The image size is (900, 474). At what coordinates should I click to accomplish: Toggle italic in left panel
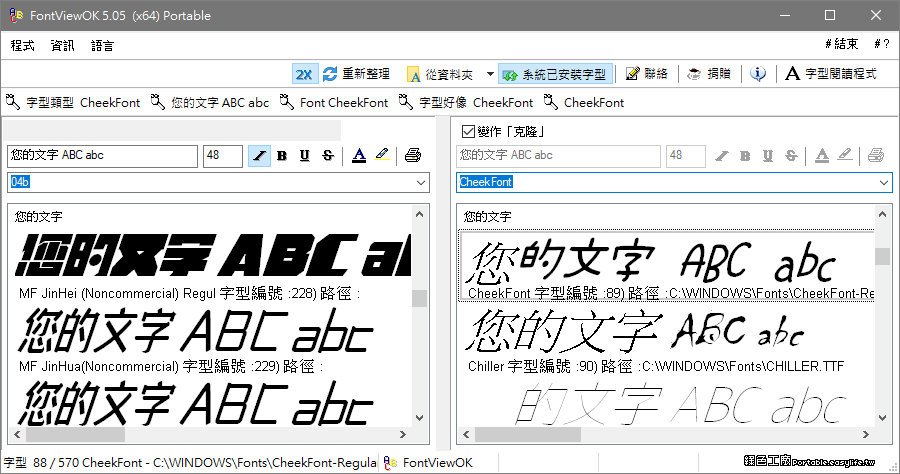click(x=259, y=156)
